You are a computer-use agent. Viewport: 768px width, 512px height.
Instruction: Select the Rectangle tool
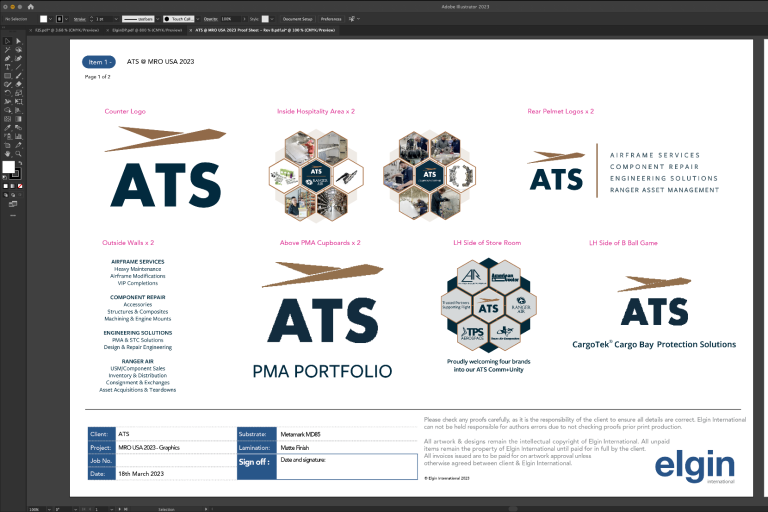click(x=7, y=75)
